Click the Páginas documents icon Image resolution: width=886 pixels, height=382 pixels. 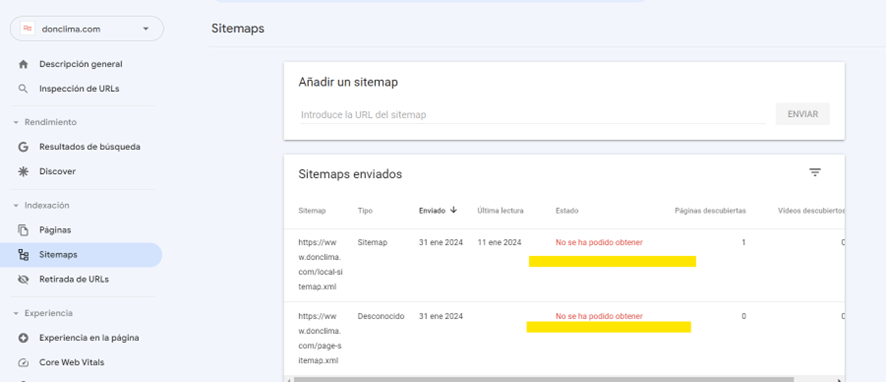[x=23, y=230]
